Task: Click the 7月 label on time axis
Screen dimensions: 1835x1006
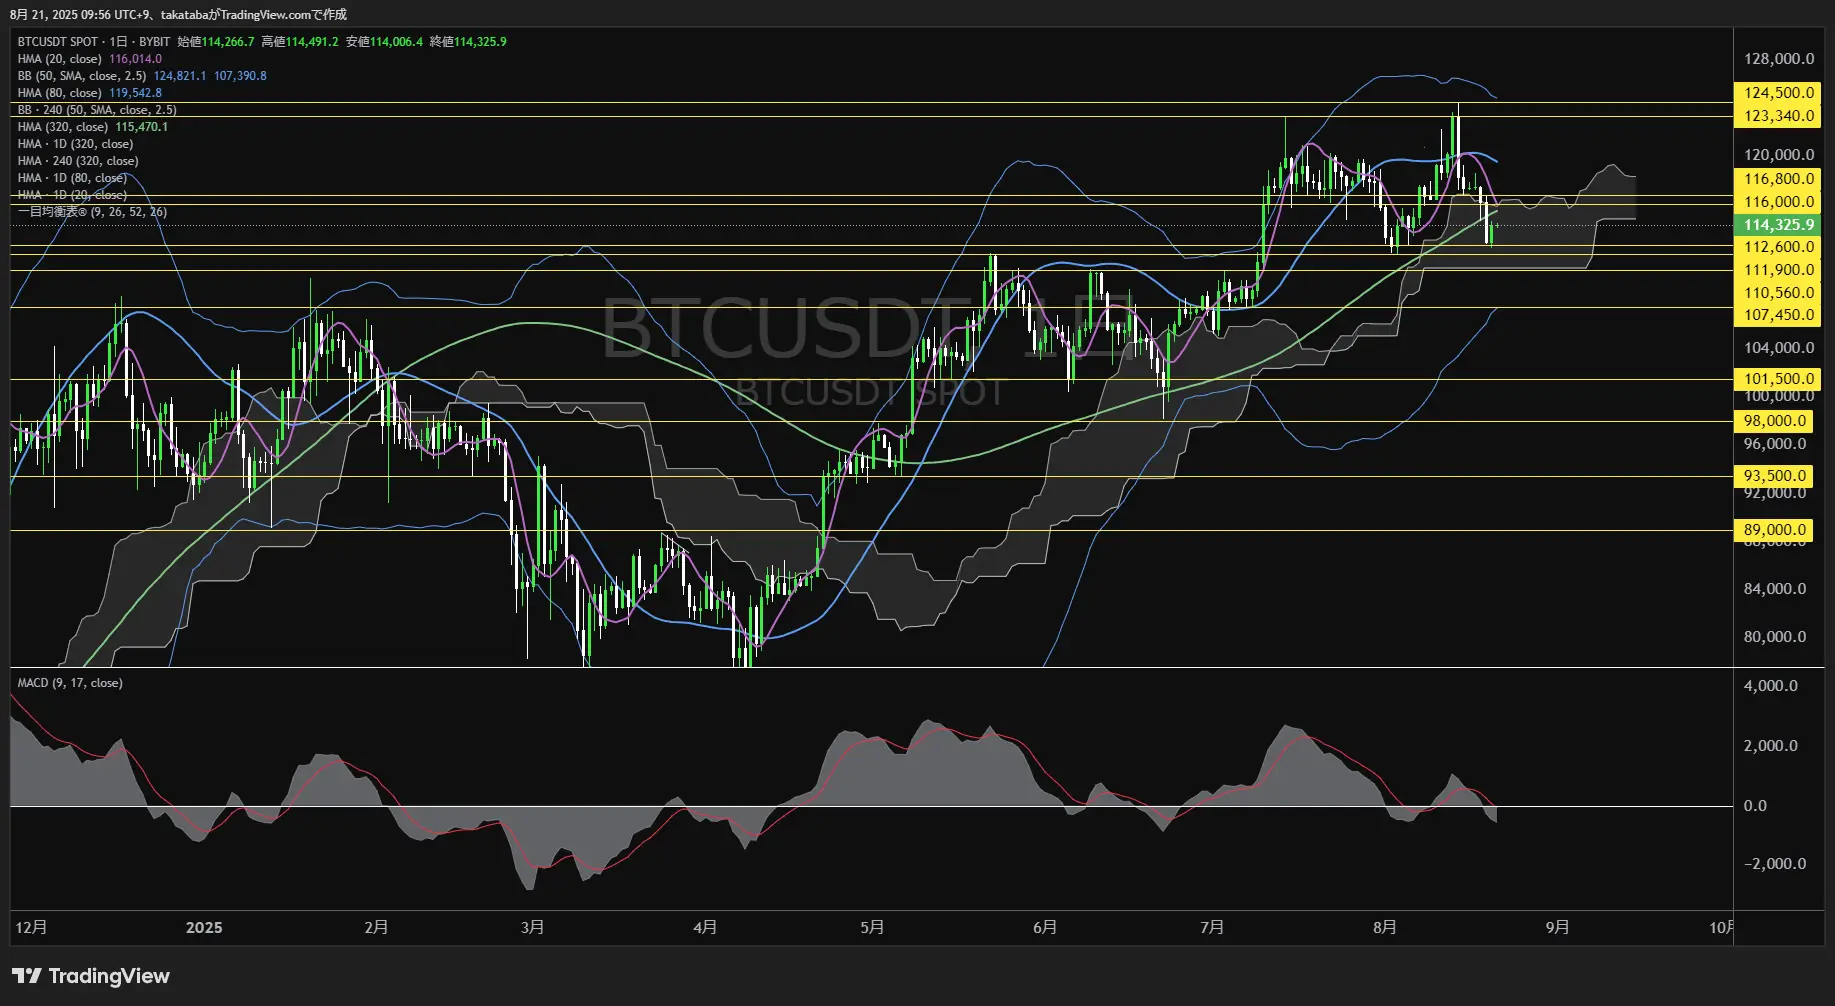Action: pyautogui.click(x=1212, y=928)
